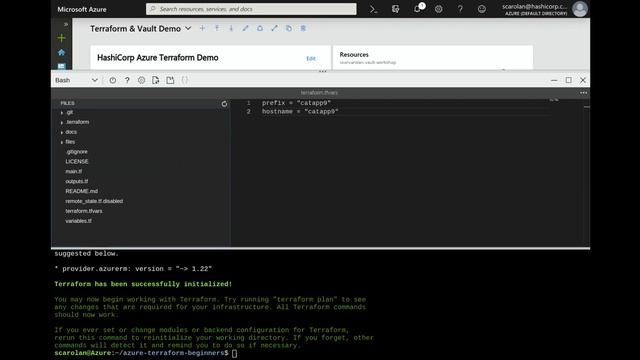Clone the dashboard
Viewport: 640px width, 360px height.
point(289,28)
